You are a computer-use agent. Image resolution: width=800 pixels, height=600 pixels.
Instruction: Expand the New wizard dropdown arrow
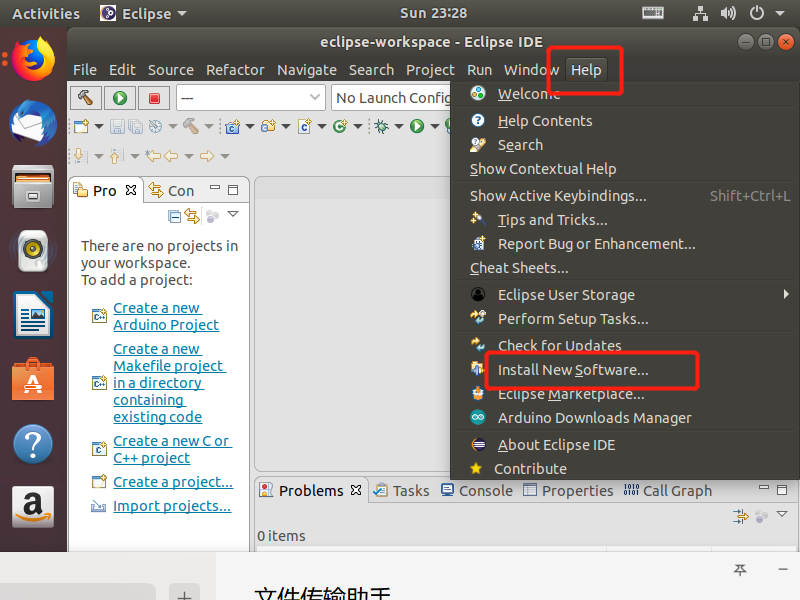coord(99,126)
